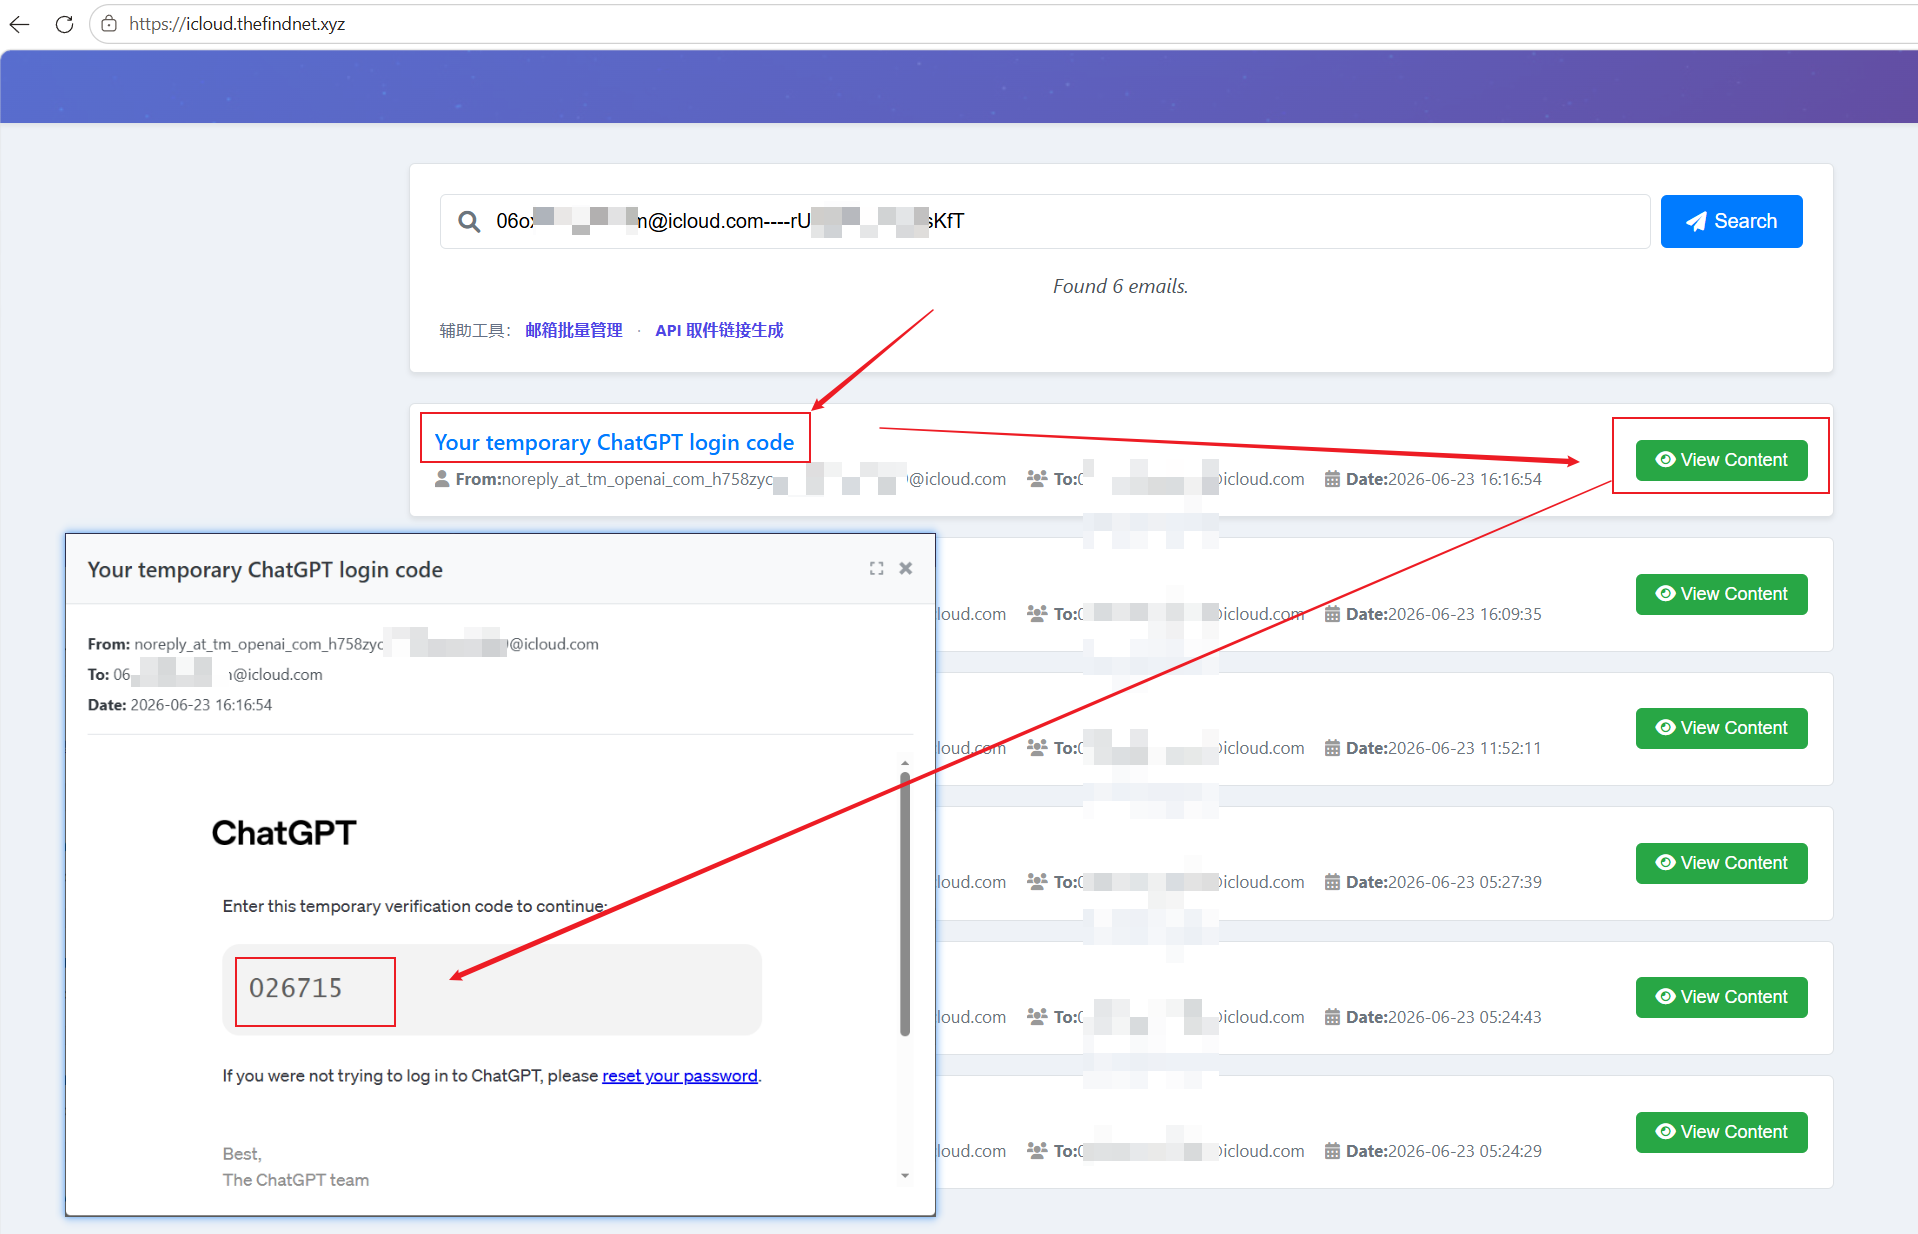Reload the page with the refresh icon
The width and height of the screenshot is (1918, 1234).
pyautogui.click(x=64, y=24)
